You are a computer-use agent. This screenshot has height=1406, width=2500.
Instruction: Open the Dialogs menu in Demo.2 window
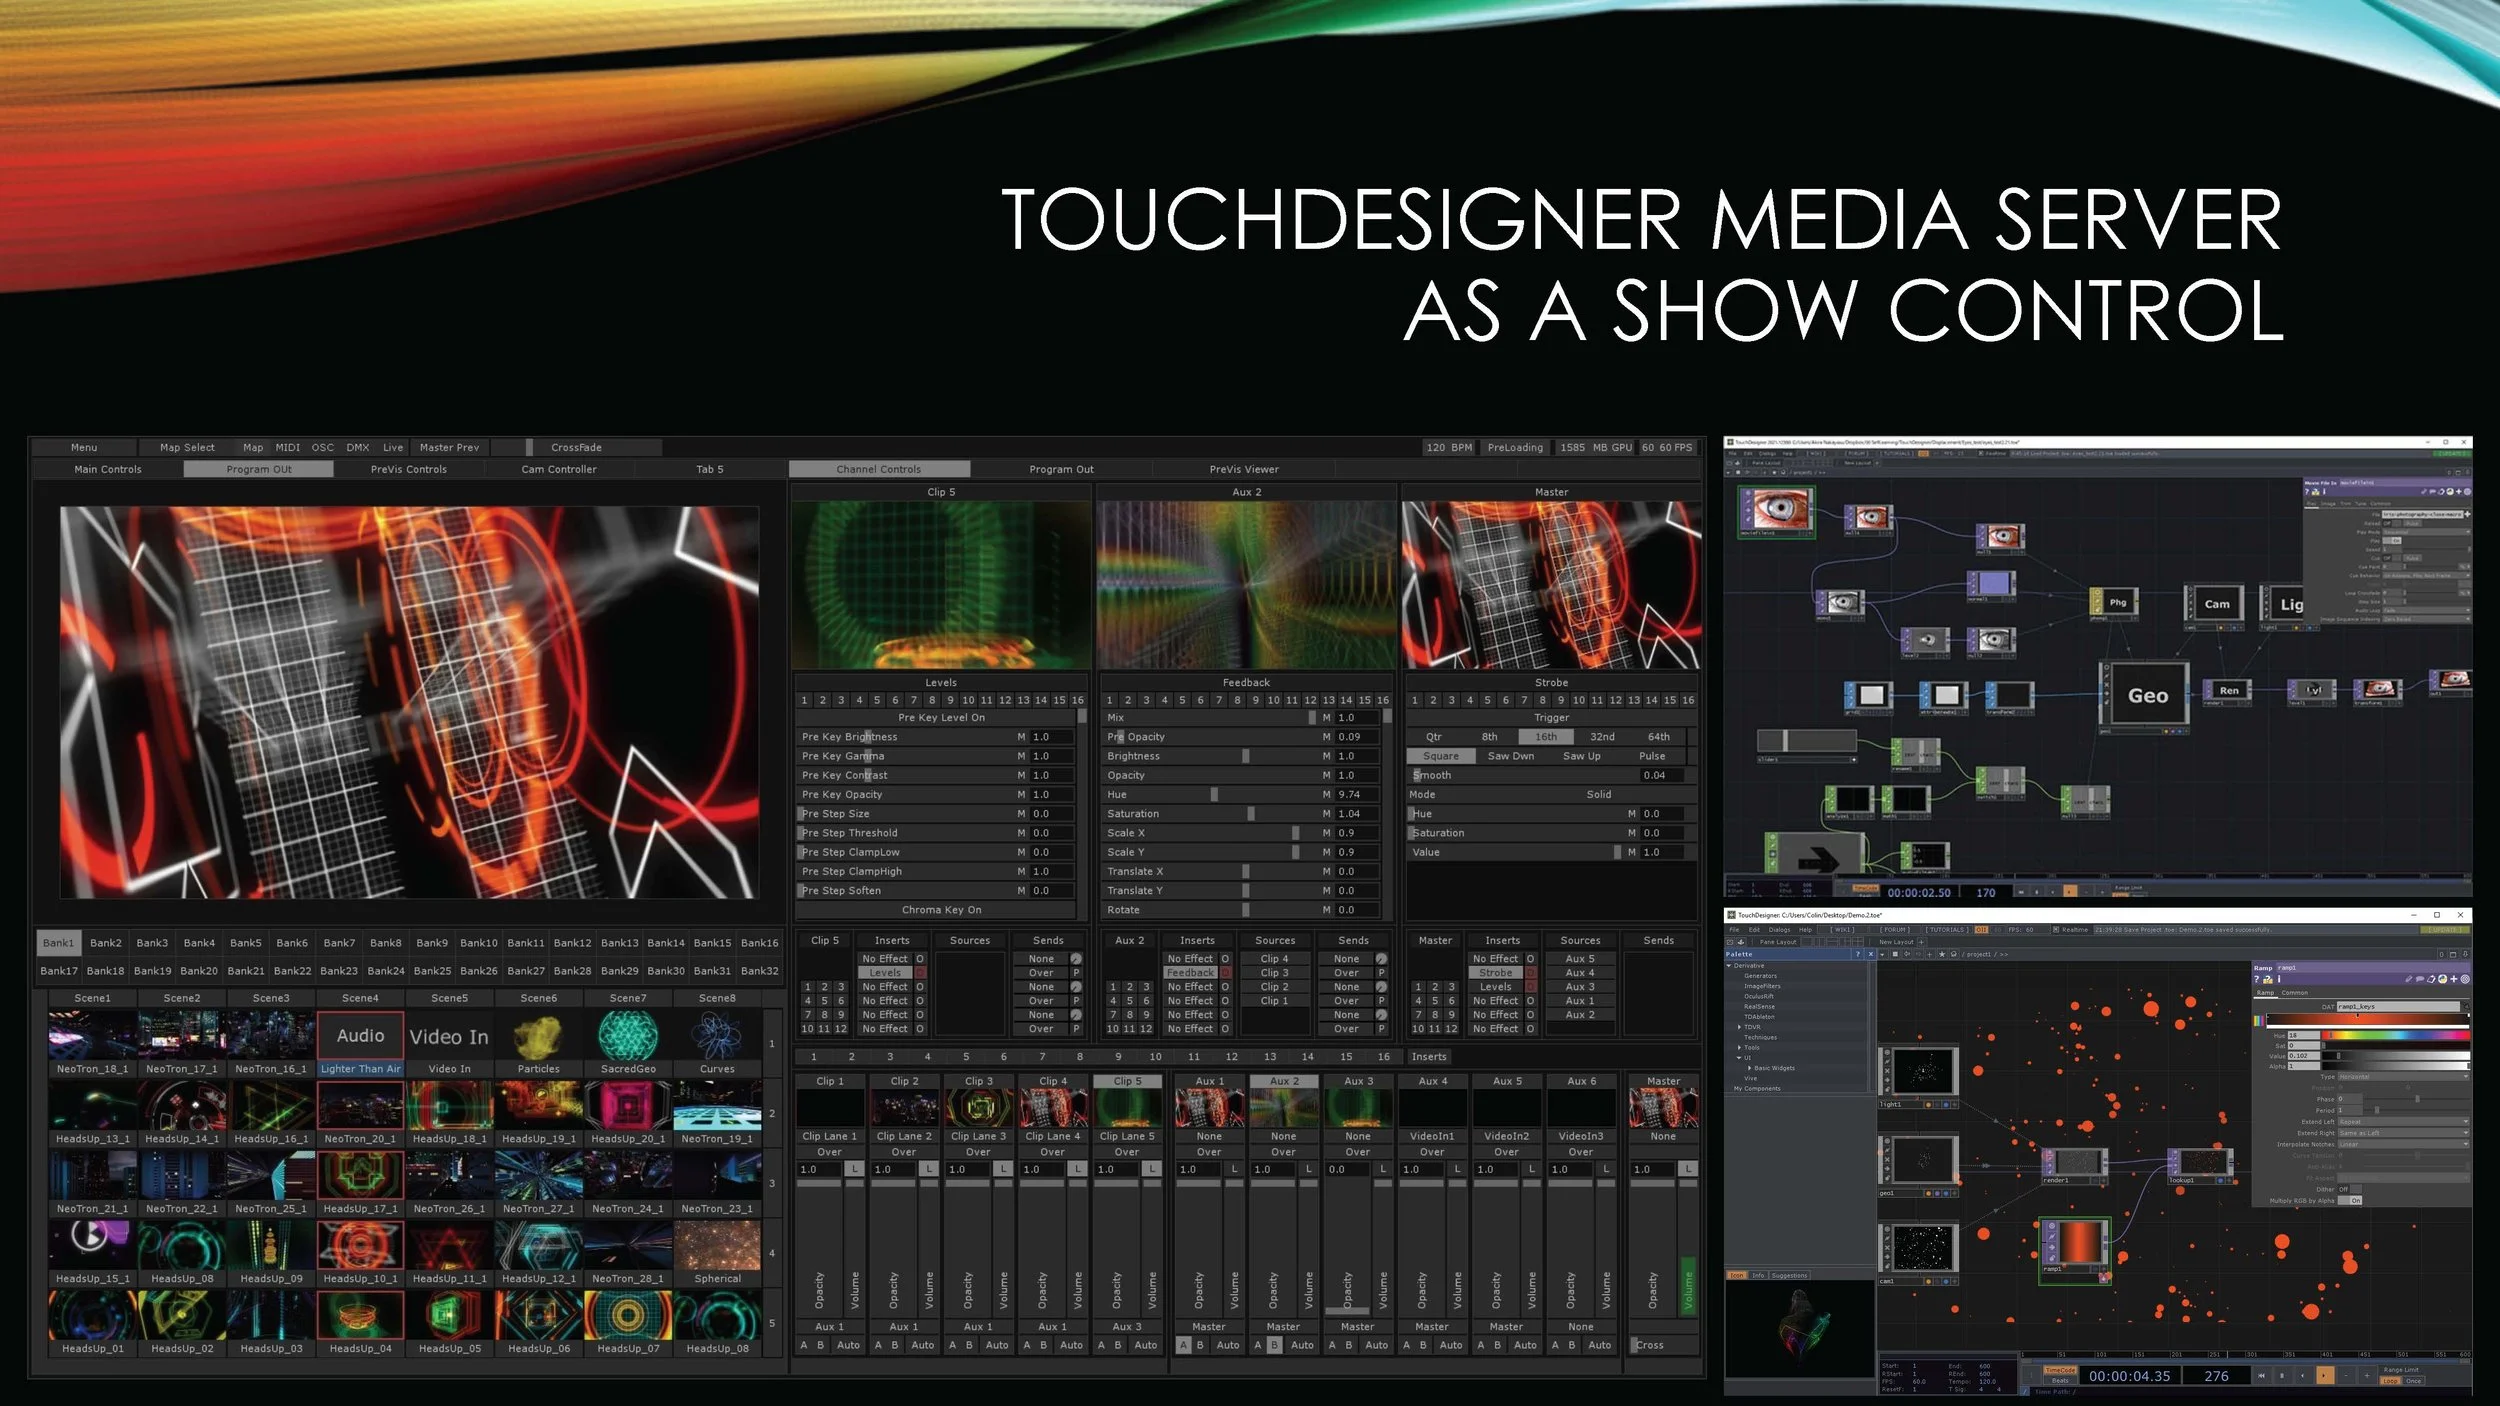pos(1779,930)
